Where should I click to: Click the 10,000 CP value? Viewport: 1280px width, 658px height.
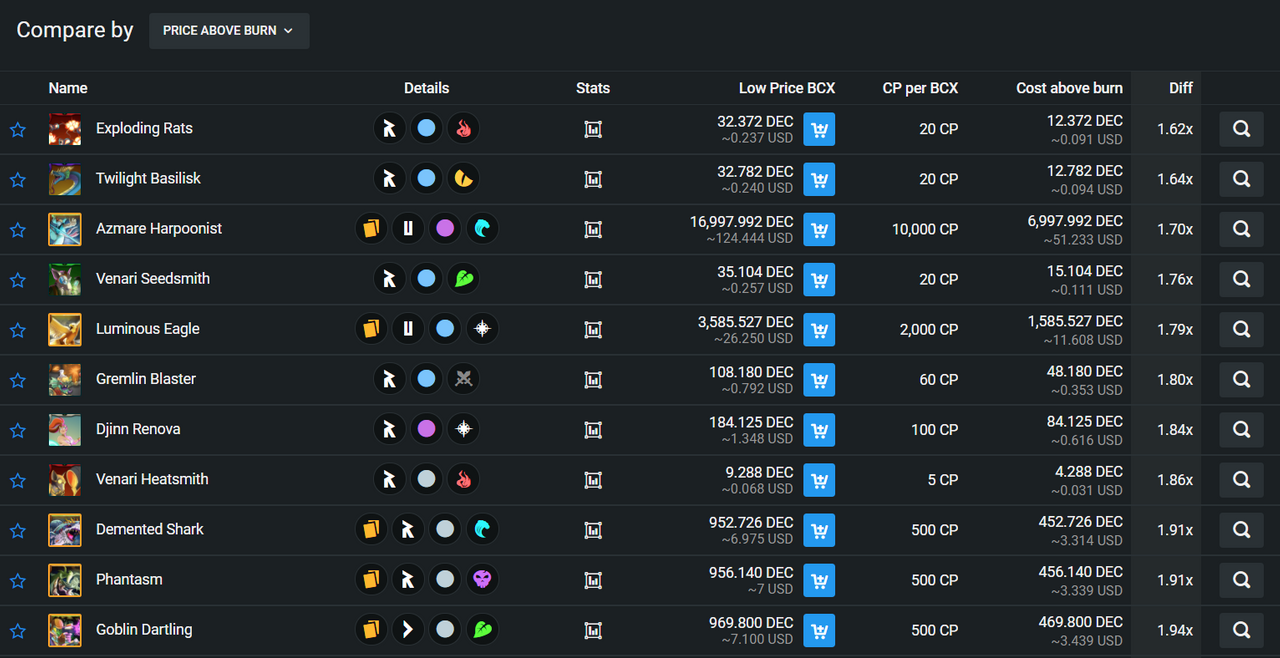pyautogui.click(x=925, y=229)
